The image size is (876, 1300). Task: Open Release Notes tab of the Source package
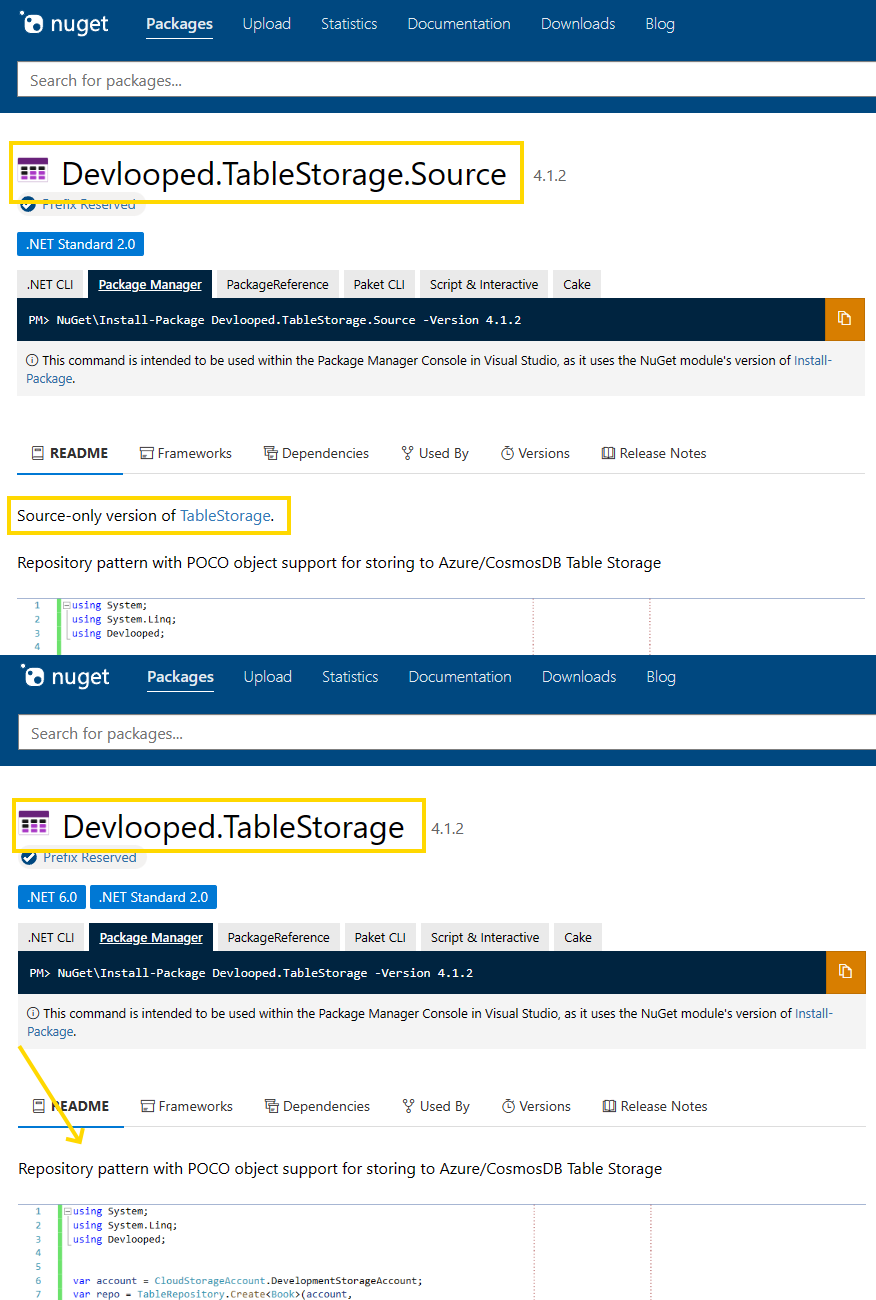654,453
